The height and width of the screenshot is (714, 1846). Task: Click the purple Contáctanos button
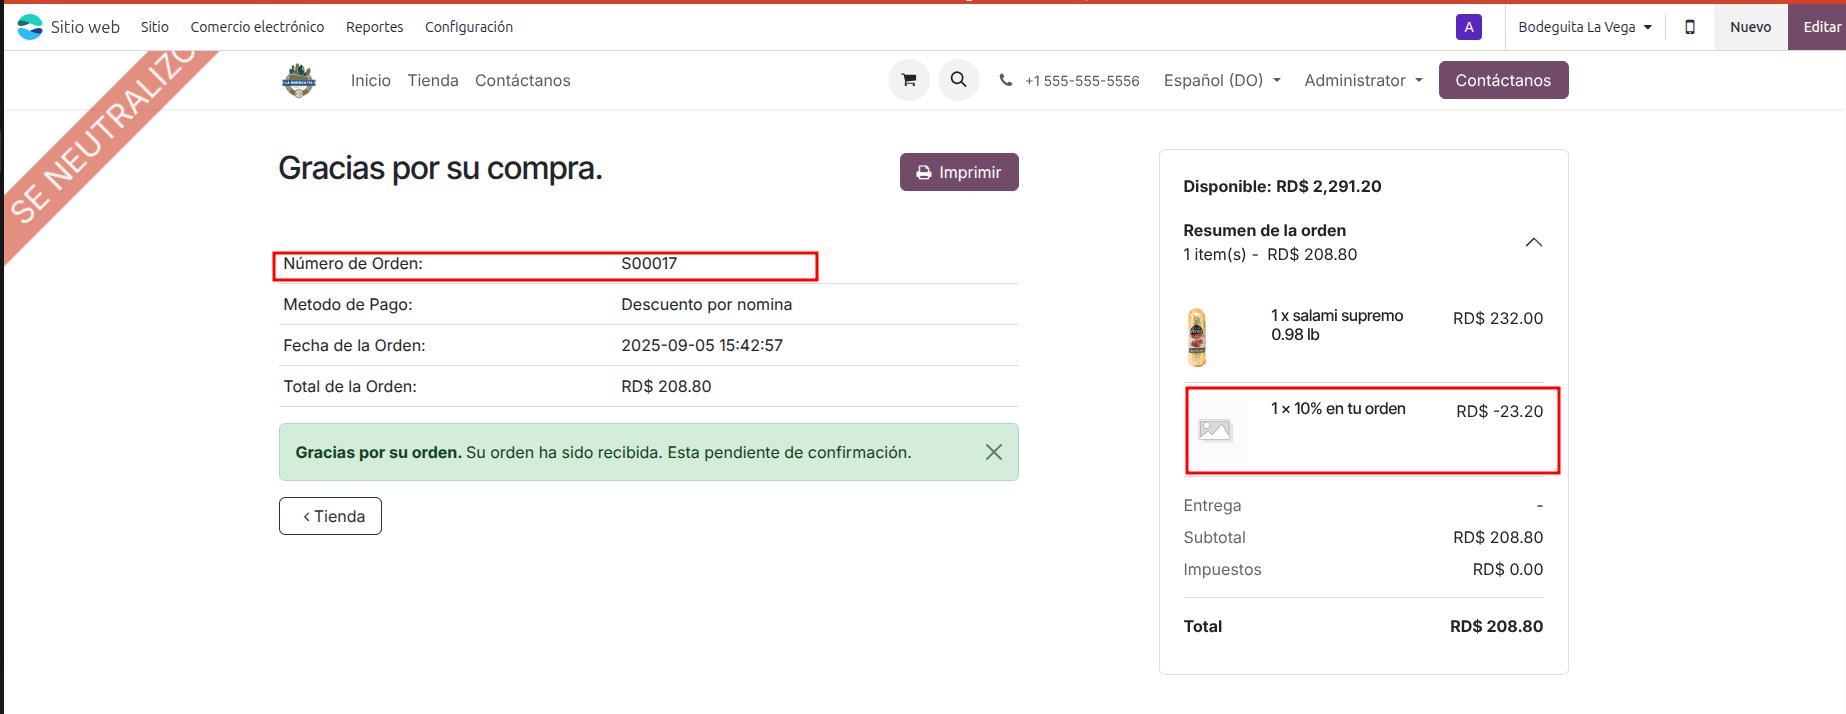pyautogui.click(x=1502, y=80)
